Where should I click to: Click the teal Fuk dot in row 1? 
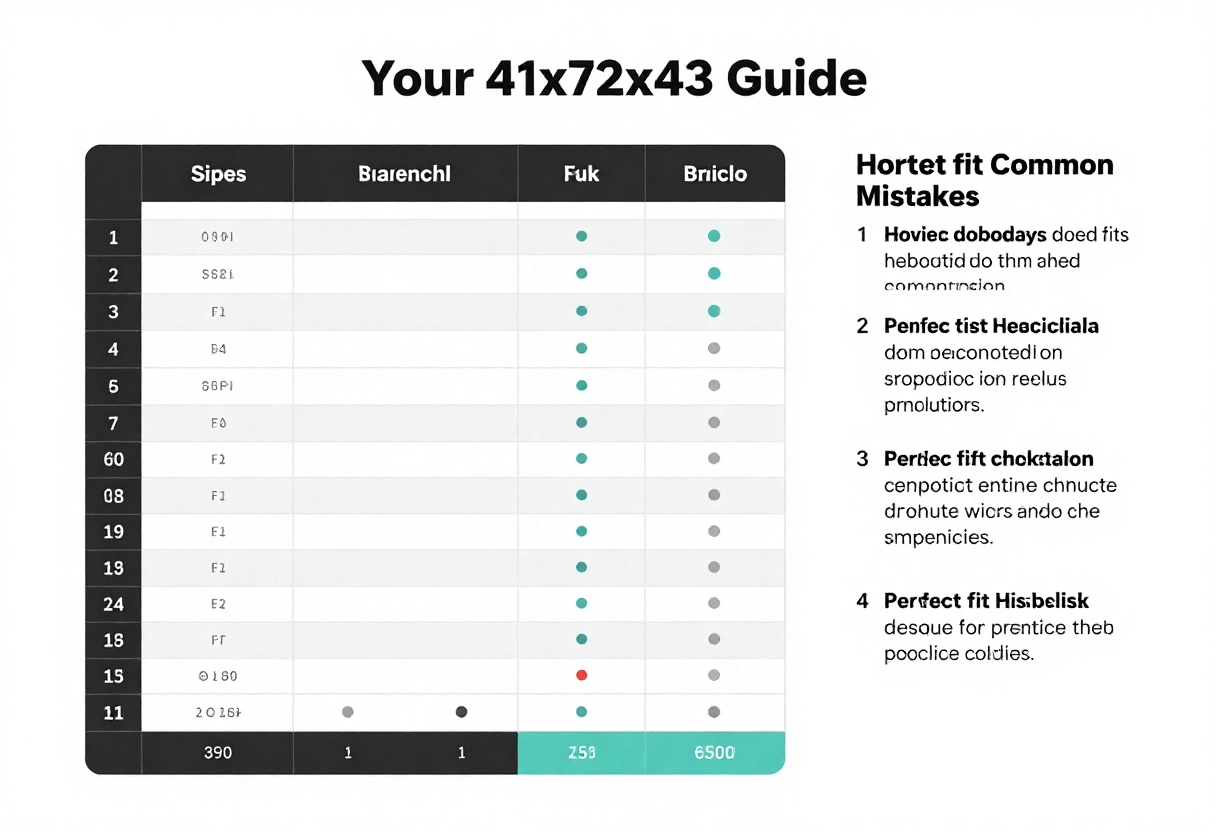(581, 237)
